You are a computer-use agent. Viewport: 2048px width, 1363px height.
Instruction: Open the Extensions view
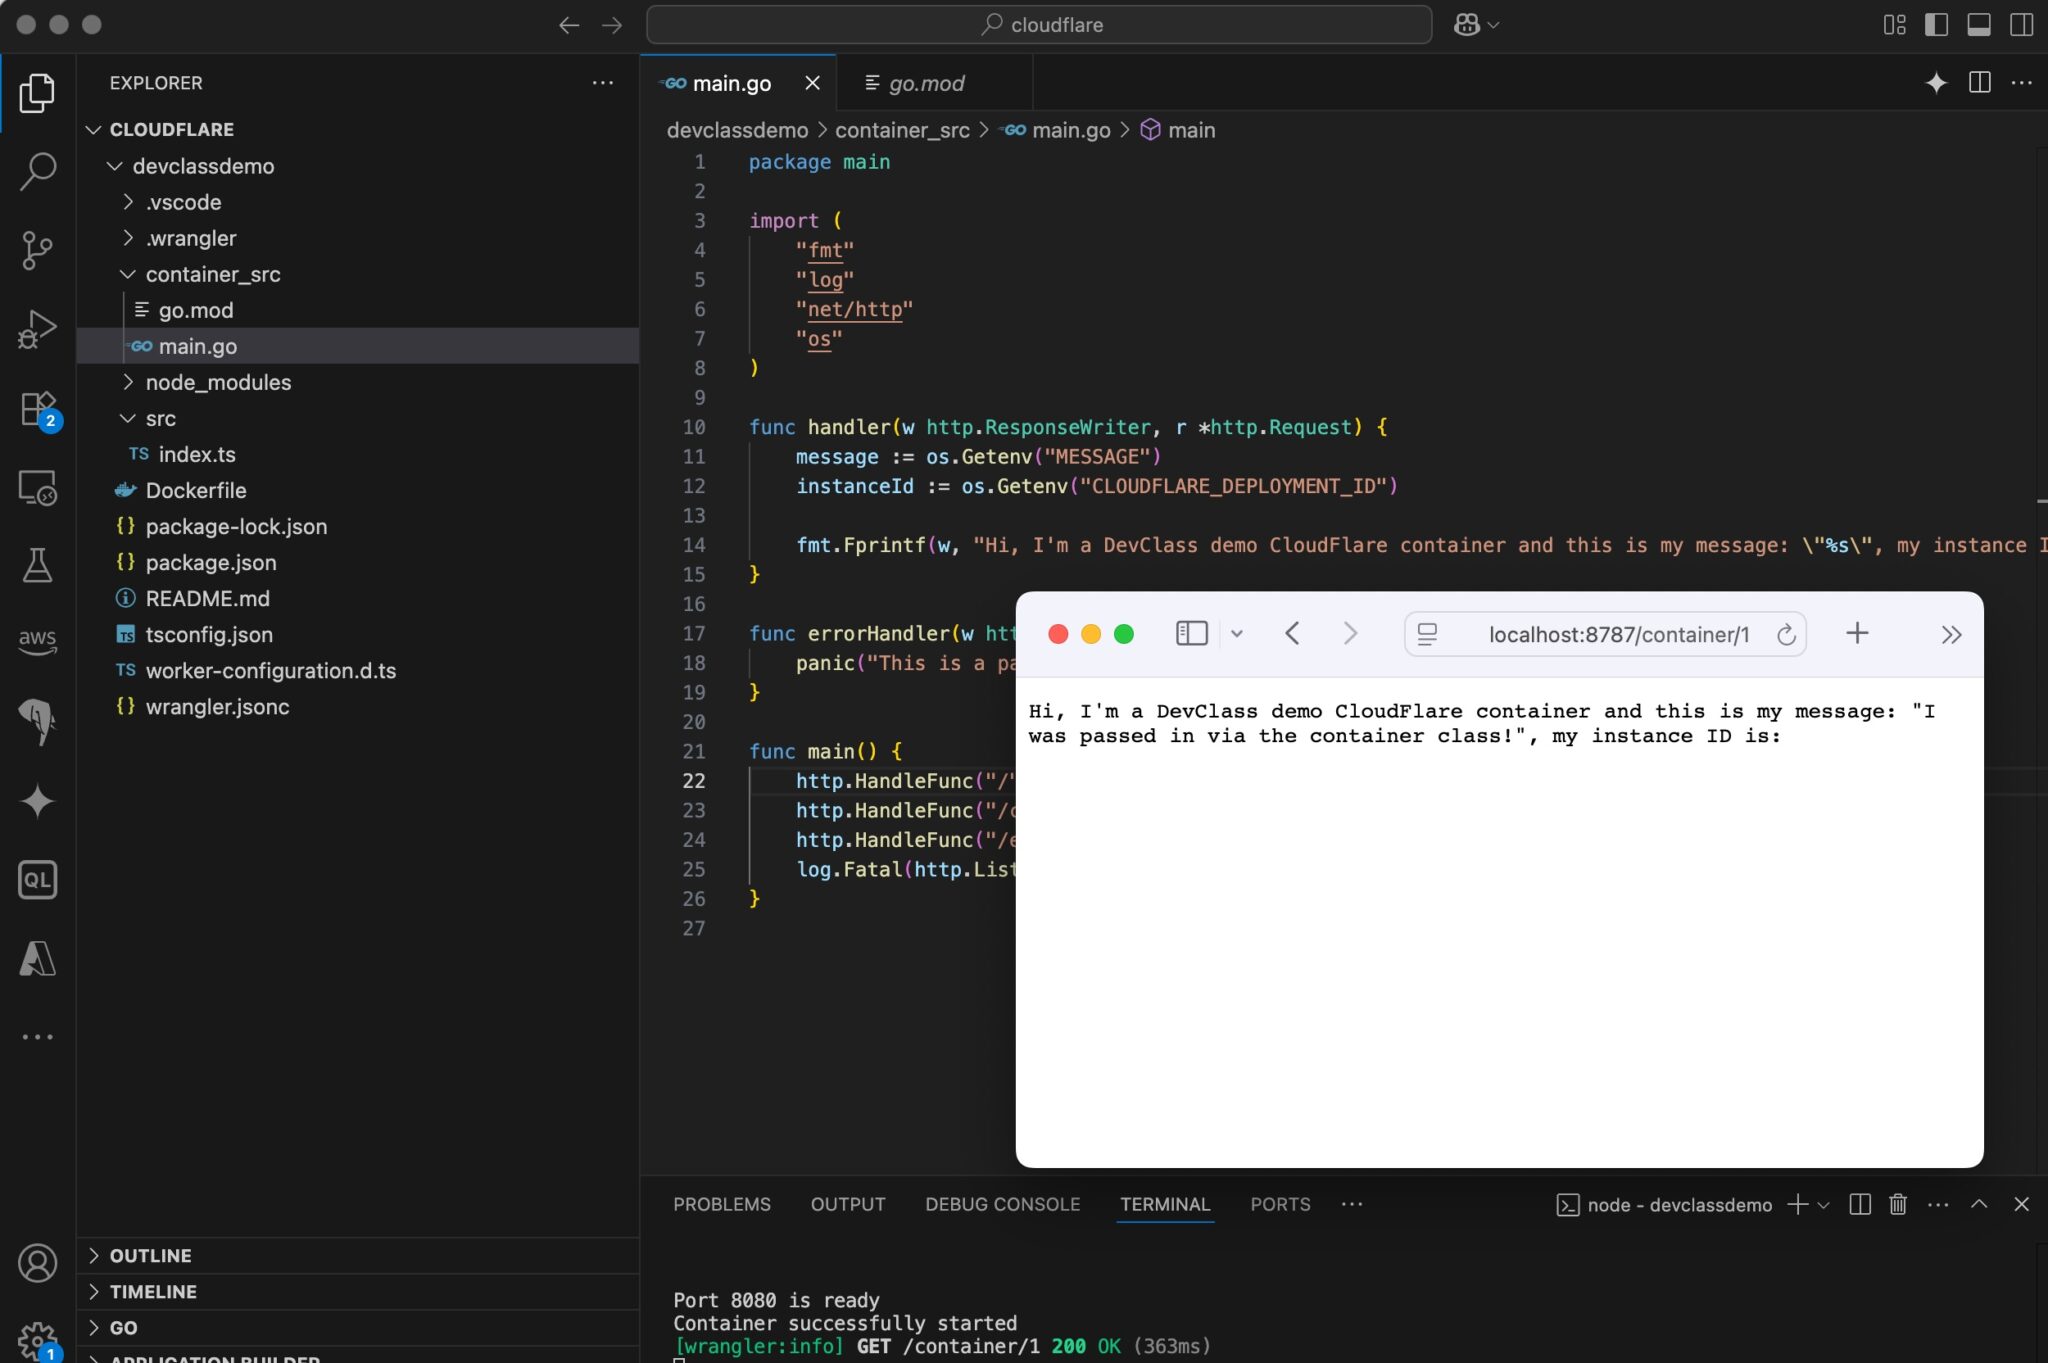point(38,408)
